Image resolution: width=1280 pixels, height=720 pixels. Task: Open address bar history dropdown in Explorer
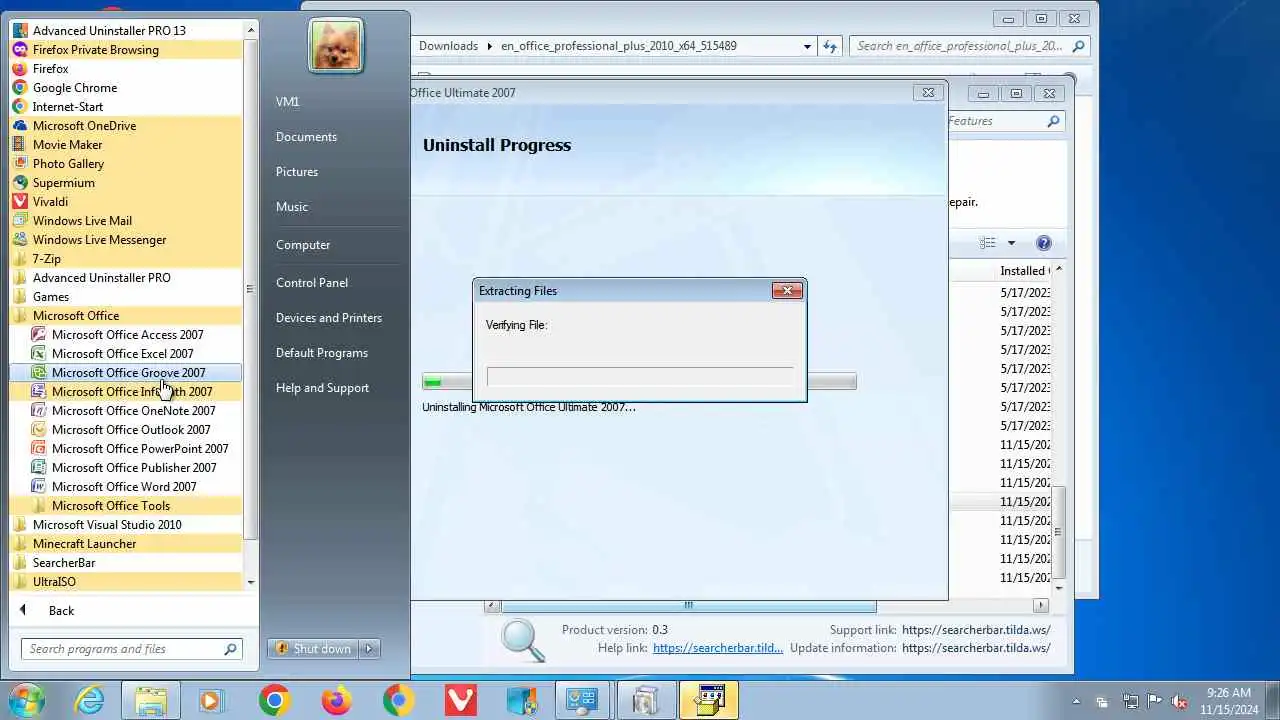tap(807, 46)
